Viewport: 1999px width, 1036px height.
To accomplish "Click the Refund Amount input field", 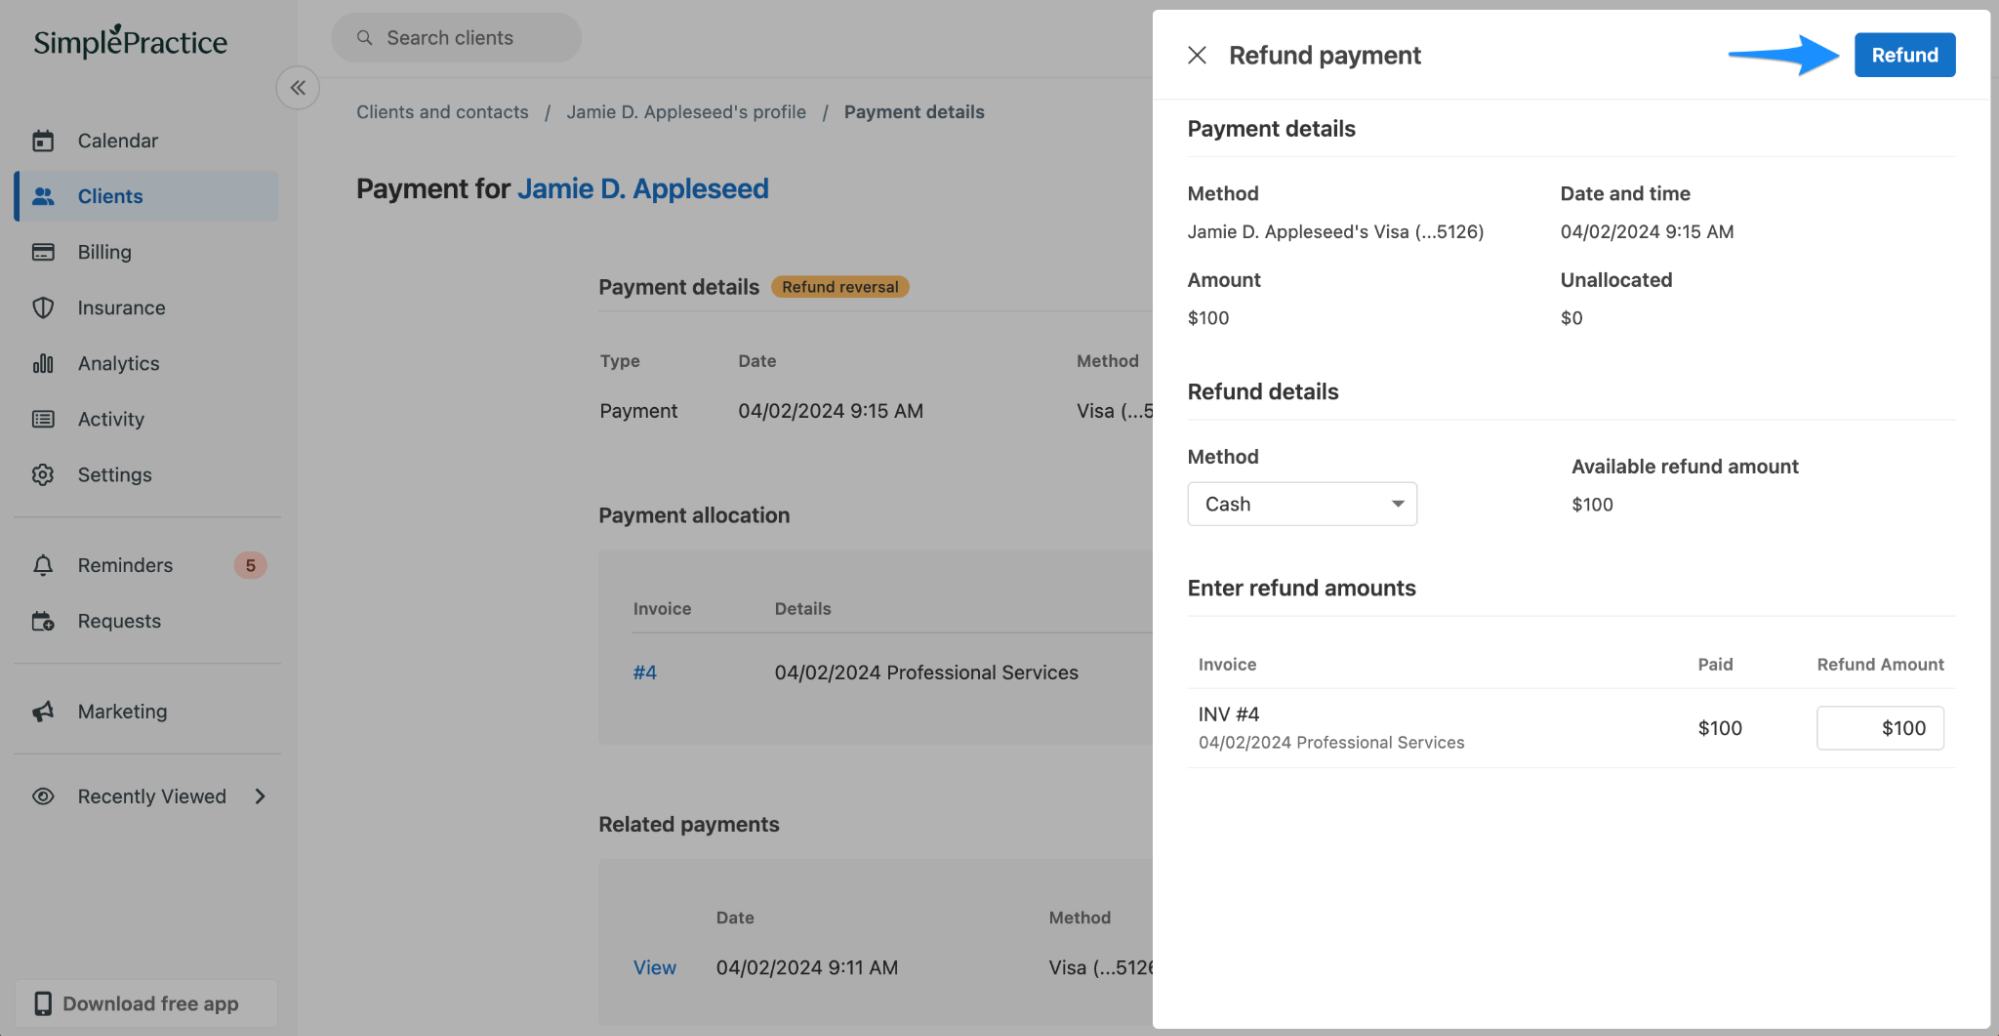I will pos(1879,728).
